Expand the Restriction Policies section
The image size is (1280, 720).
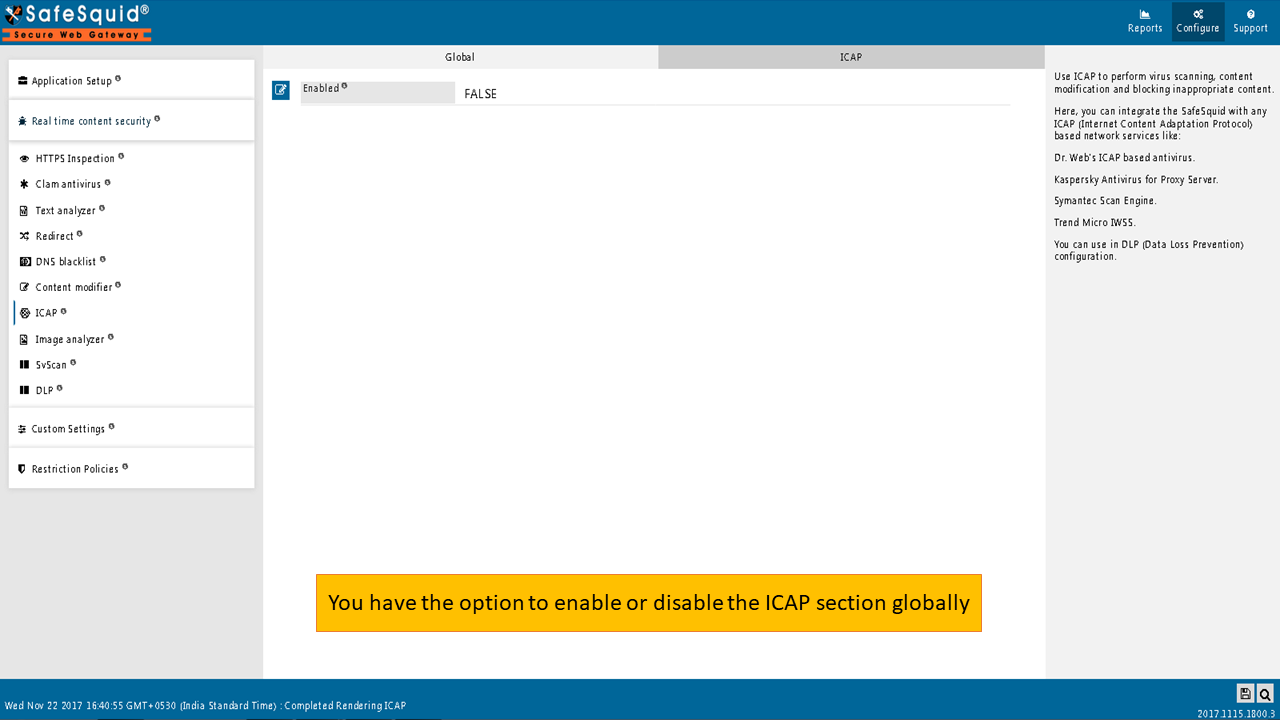point(75,469)
